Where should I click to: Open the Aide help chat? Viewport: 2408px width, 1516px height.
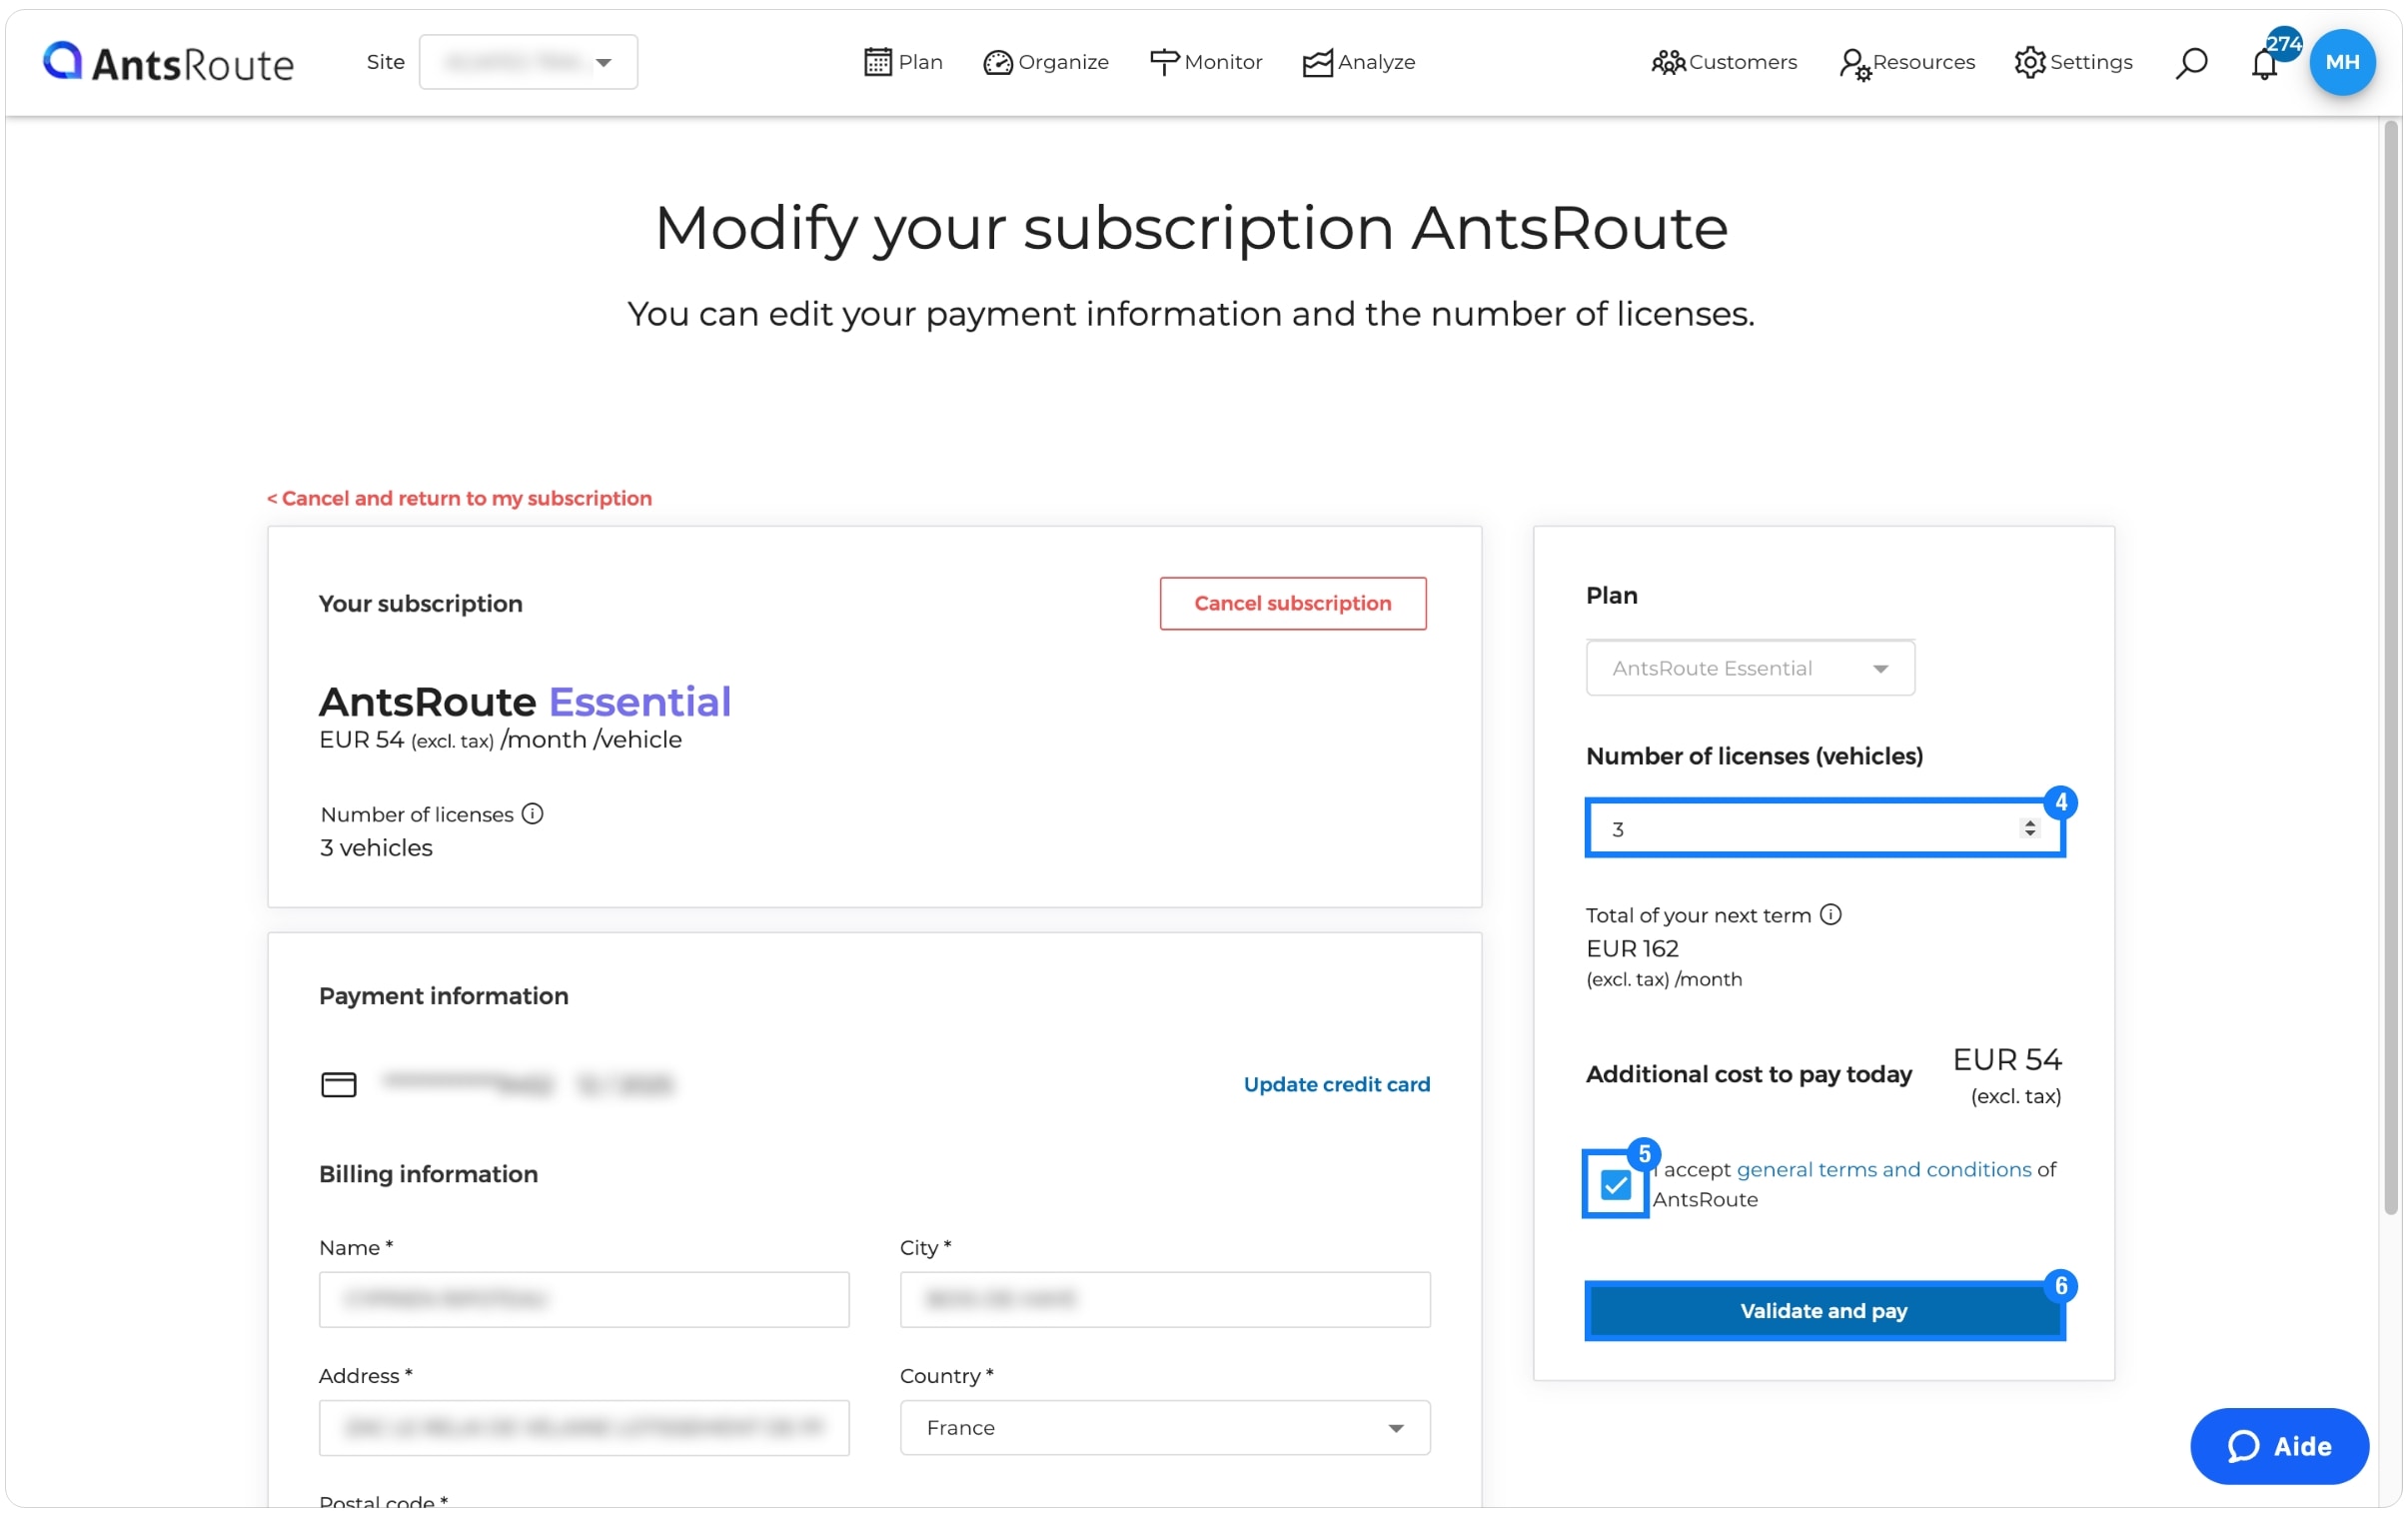tap(2279, 1445)
